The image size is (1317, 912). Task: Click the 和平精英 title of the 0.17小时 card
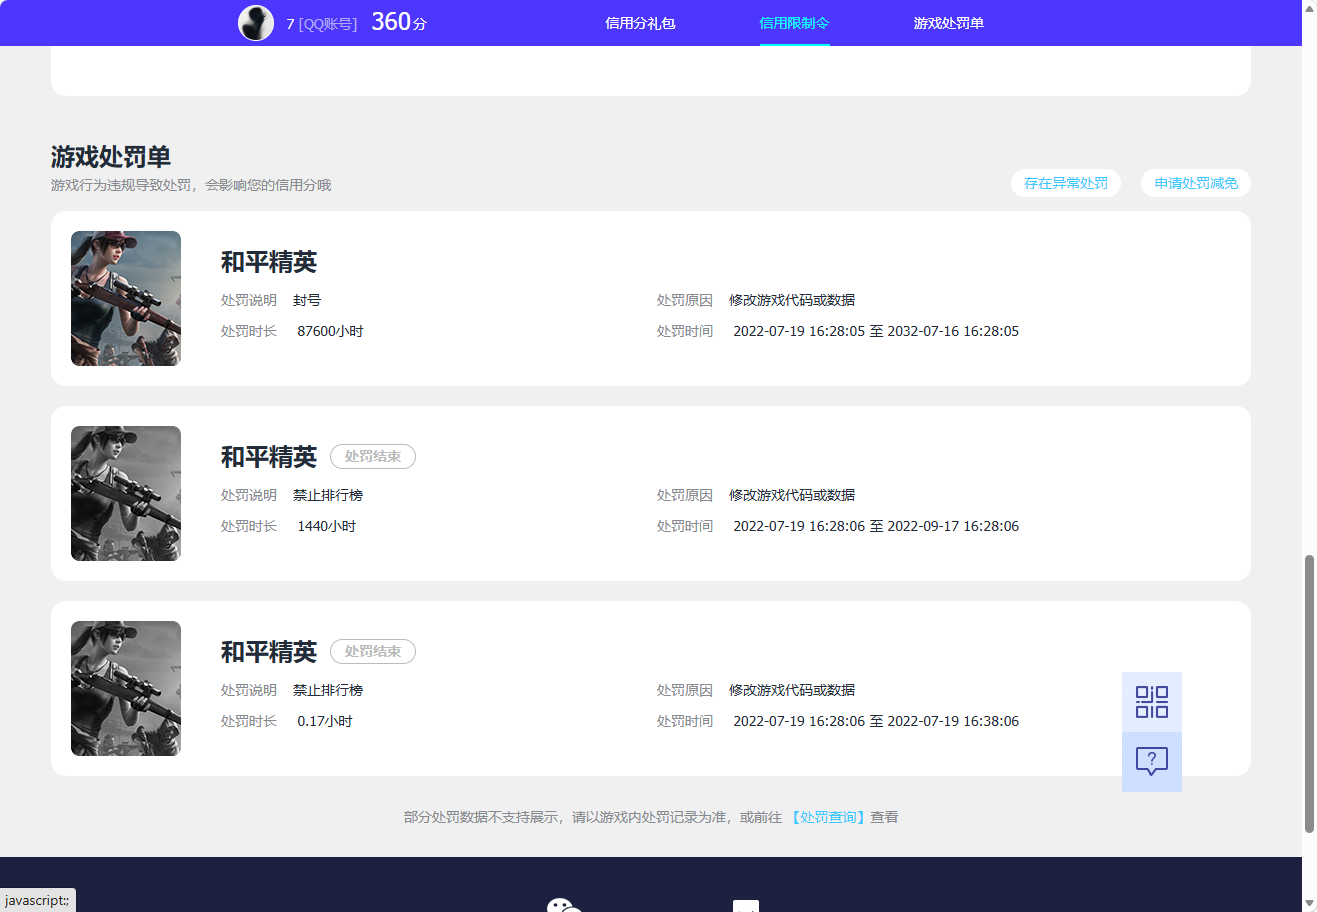pyautogui.click(x=269, y=652)
